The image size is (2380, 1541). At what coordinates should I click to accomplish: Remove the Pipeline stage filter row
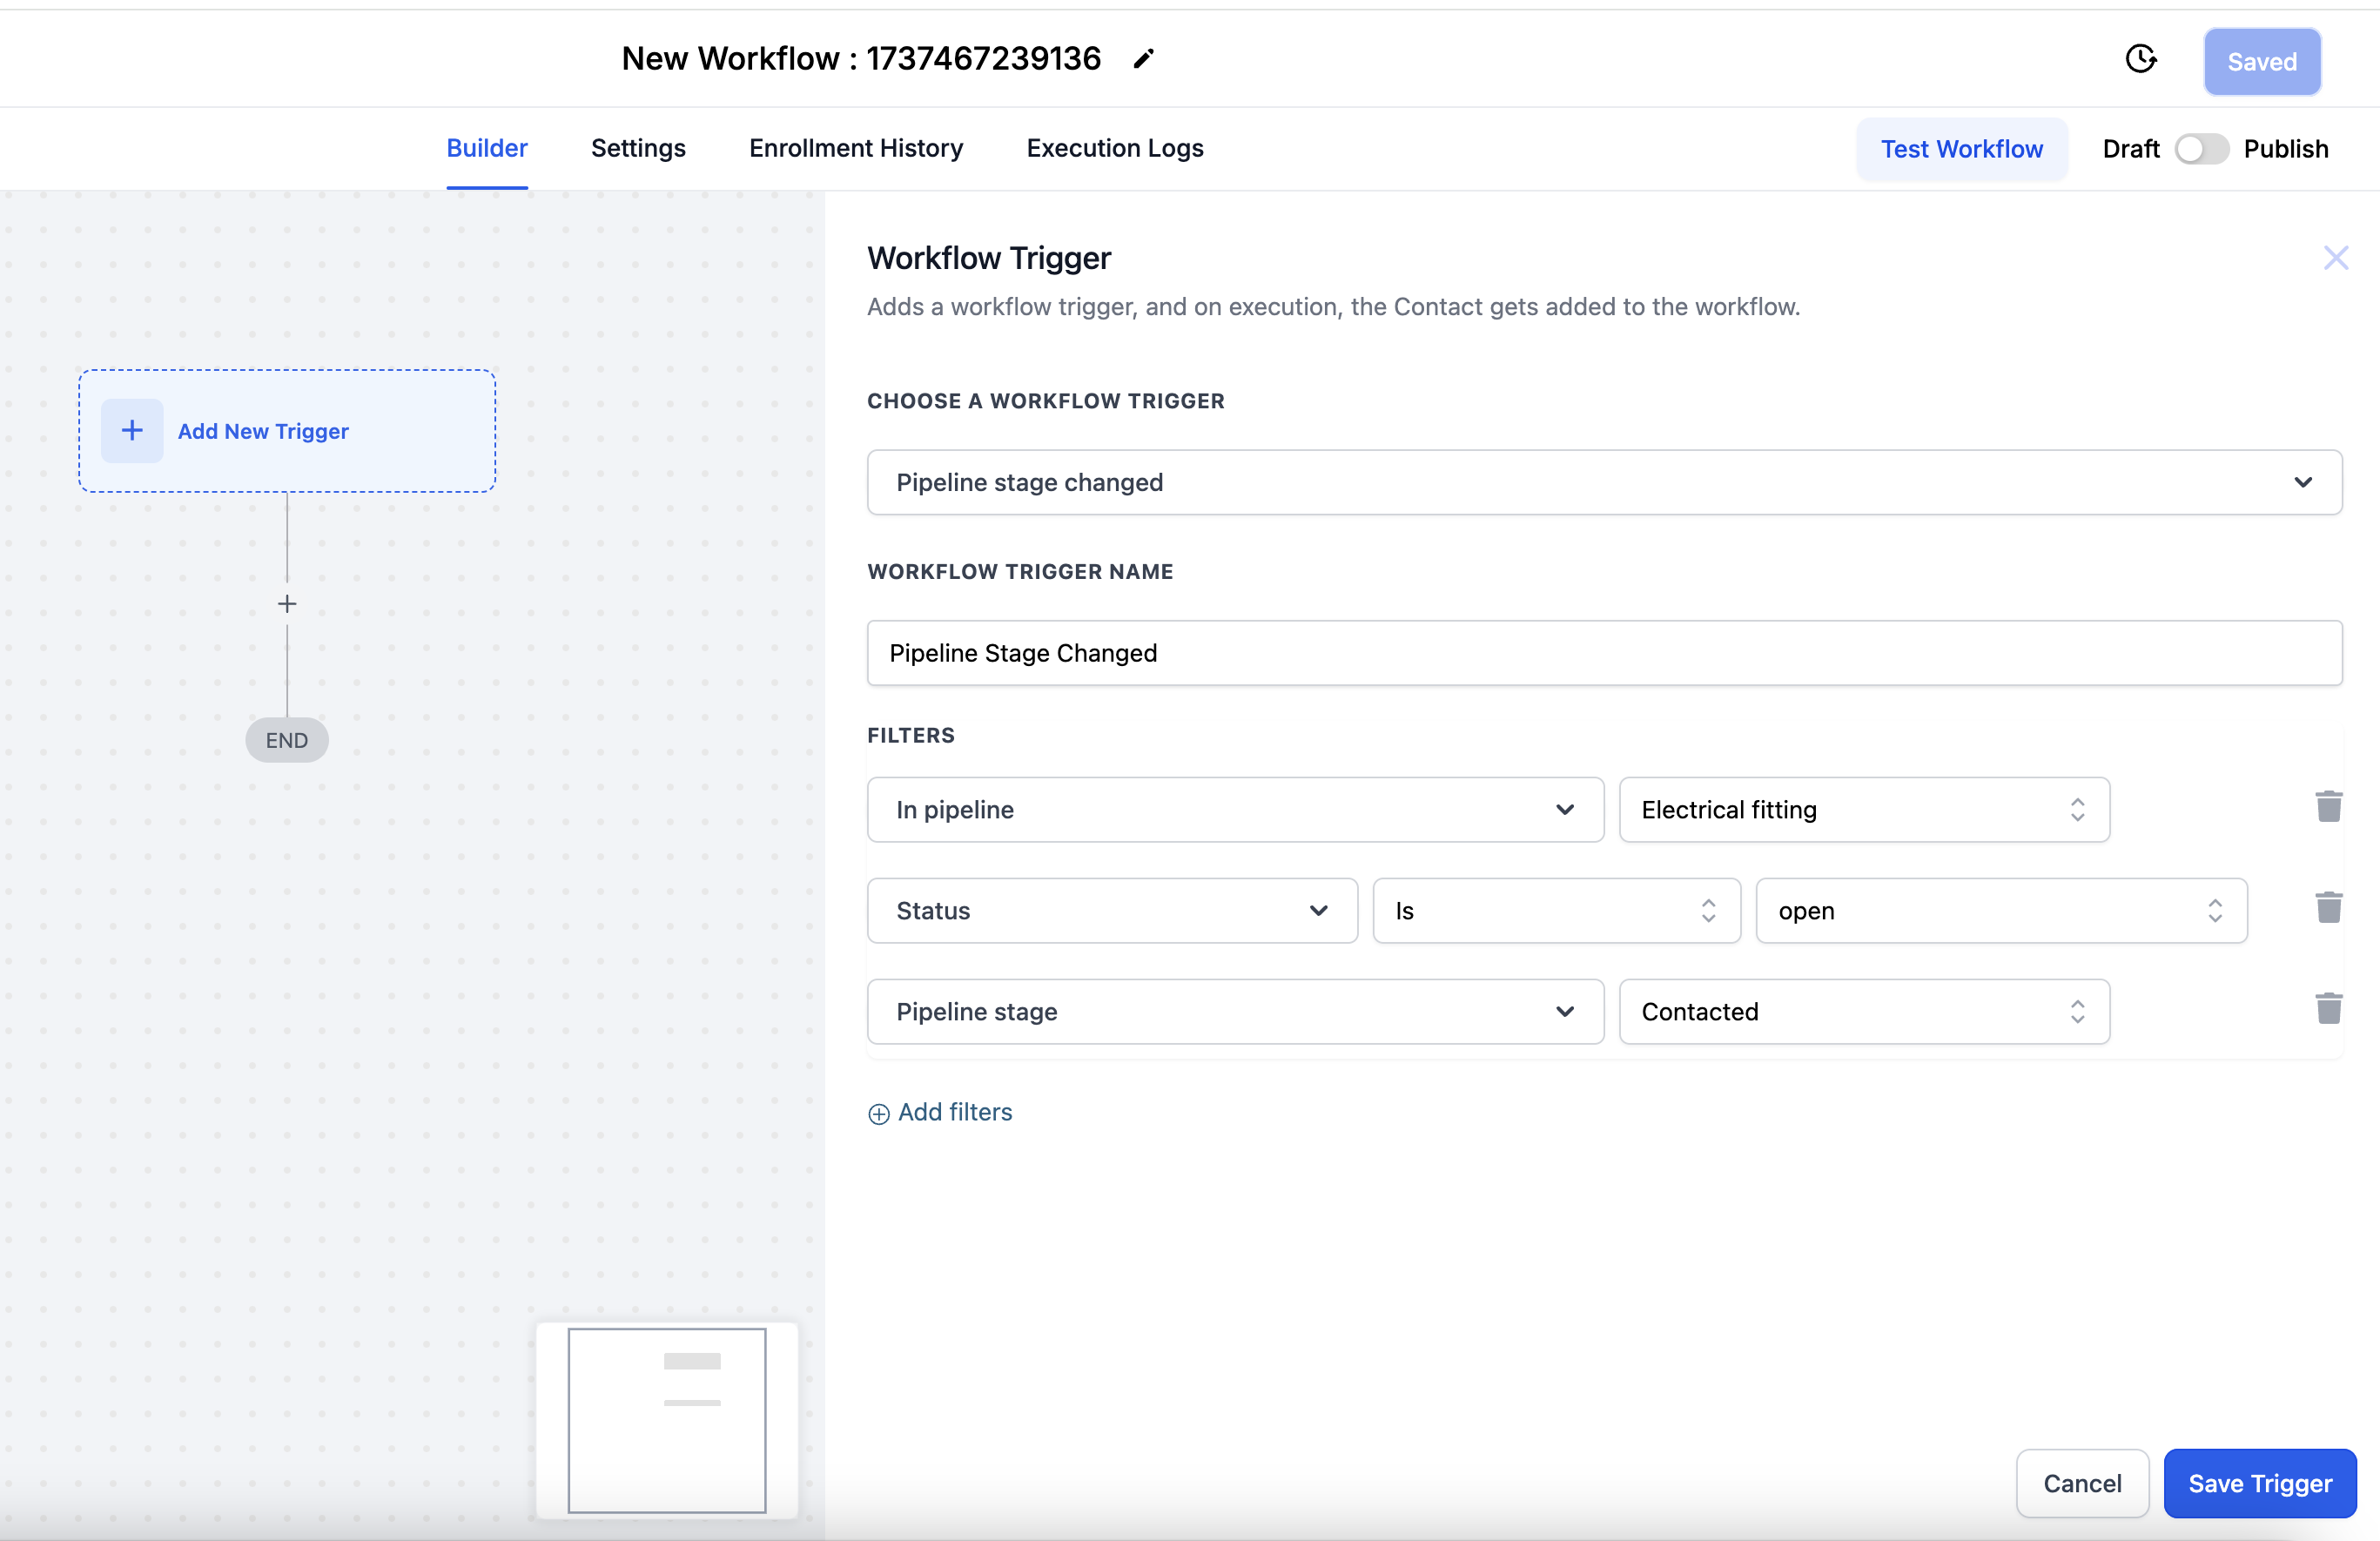click(2328, 1008)
